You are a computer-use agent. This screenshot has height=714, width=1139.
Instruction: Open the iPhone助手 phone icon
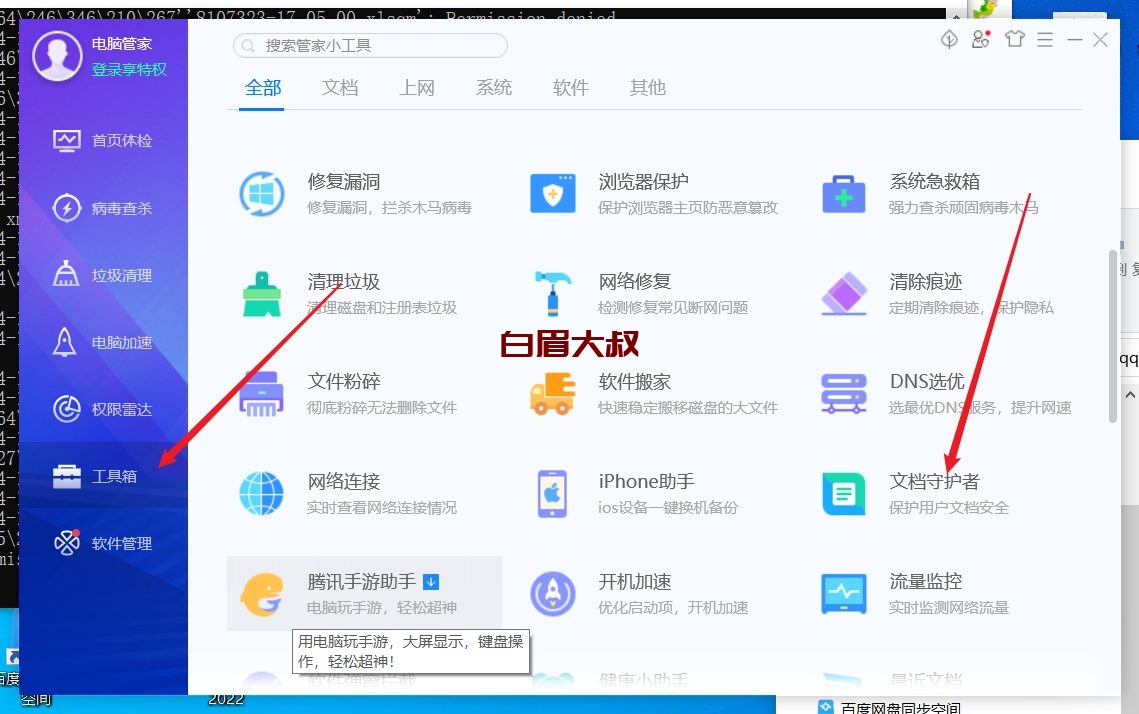coord(552,494)
